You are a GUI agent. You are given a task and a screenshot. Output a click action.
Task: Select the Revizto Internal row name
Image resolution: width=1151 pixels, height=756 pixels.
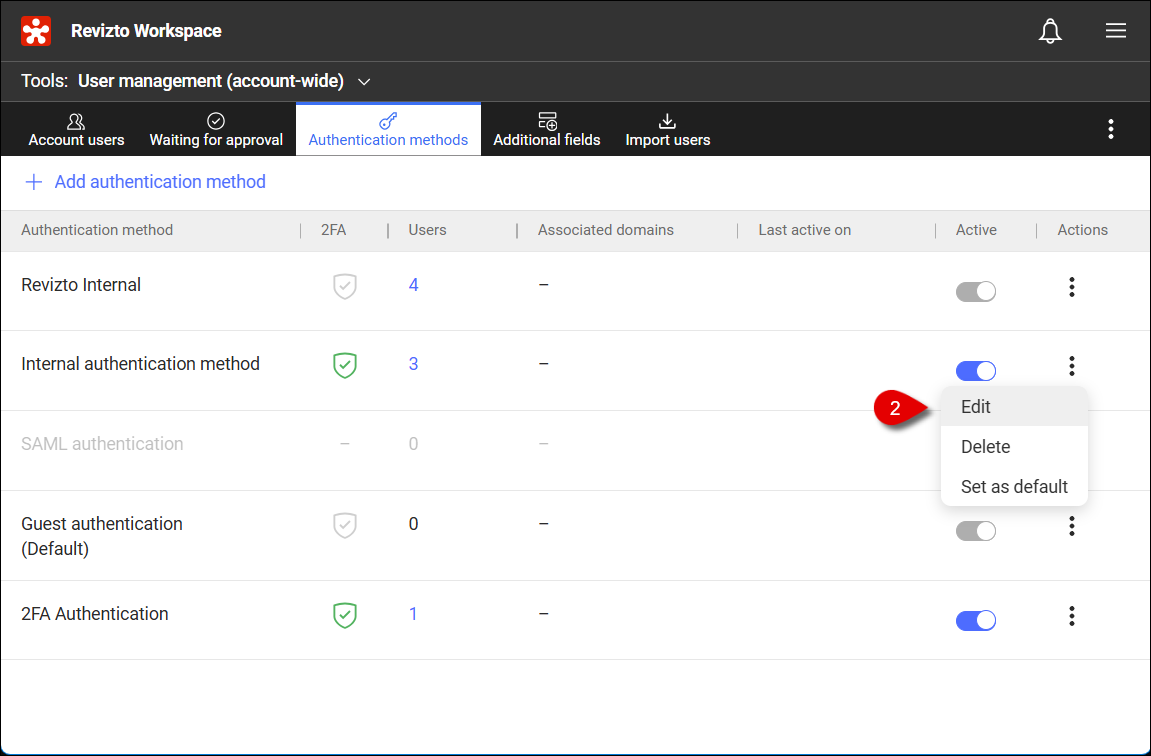pos(81,285)
